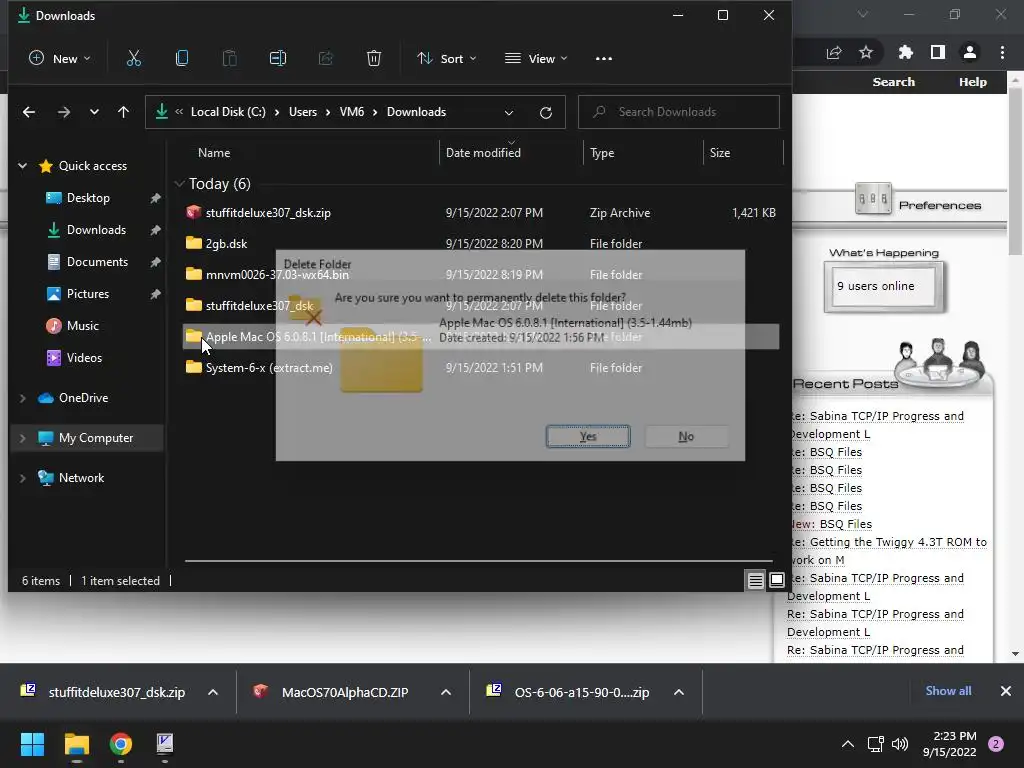This screenshot has height=768, width=1024.
Task: Click the Help menu on webpage
Action: point(972,82)
